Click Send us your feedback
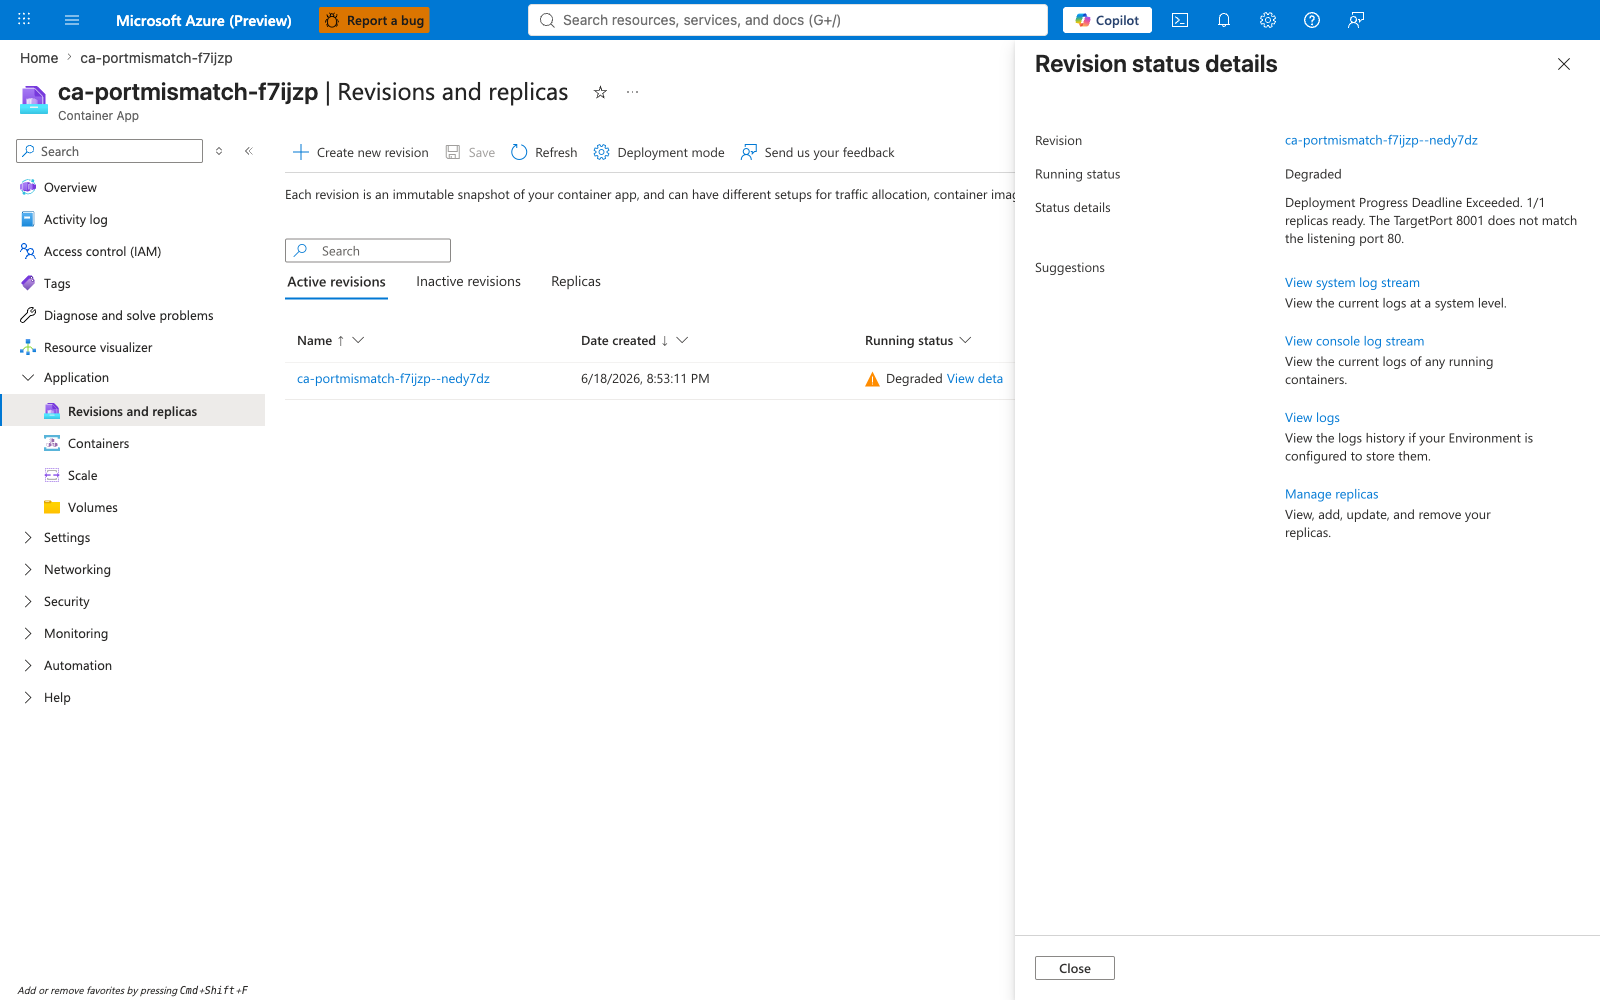 tap(818, 152)
